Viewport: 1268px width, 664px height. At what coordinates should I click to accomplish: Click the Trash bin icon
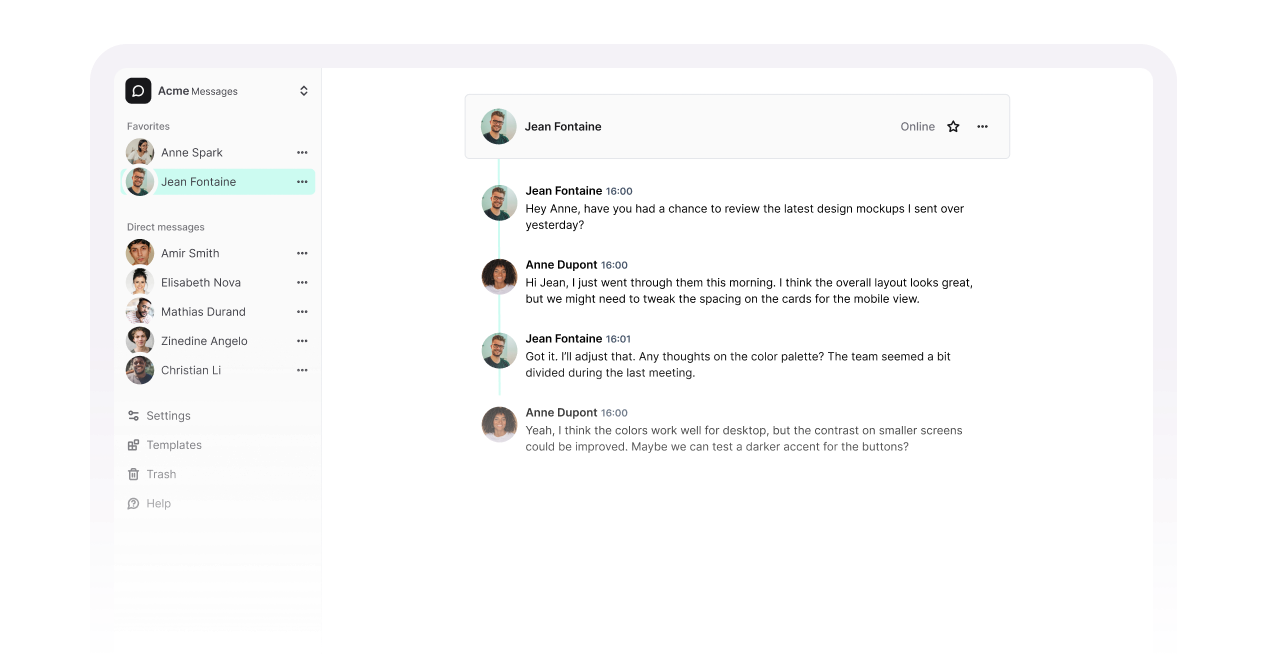click(x=133, y=474)
